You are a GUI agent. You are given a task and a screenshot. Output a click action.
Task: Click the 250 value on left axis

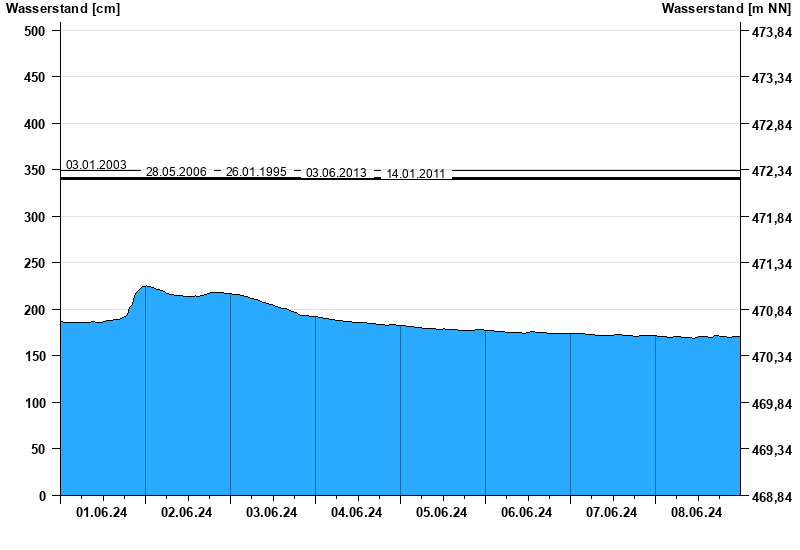point(35,264)
